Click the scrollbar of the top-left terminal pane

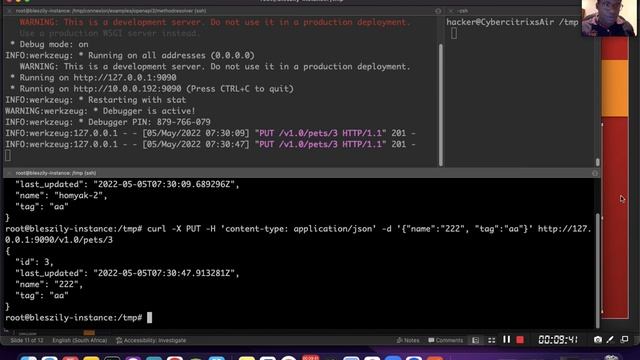441,105
